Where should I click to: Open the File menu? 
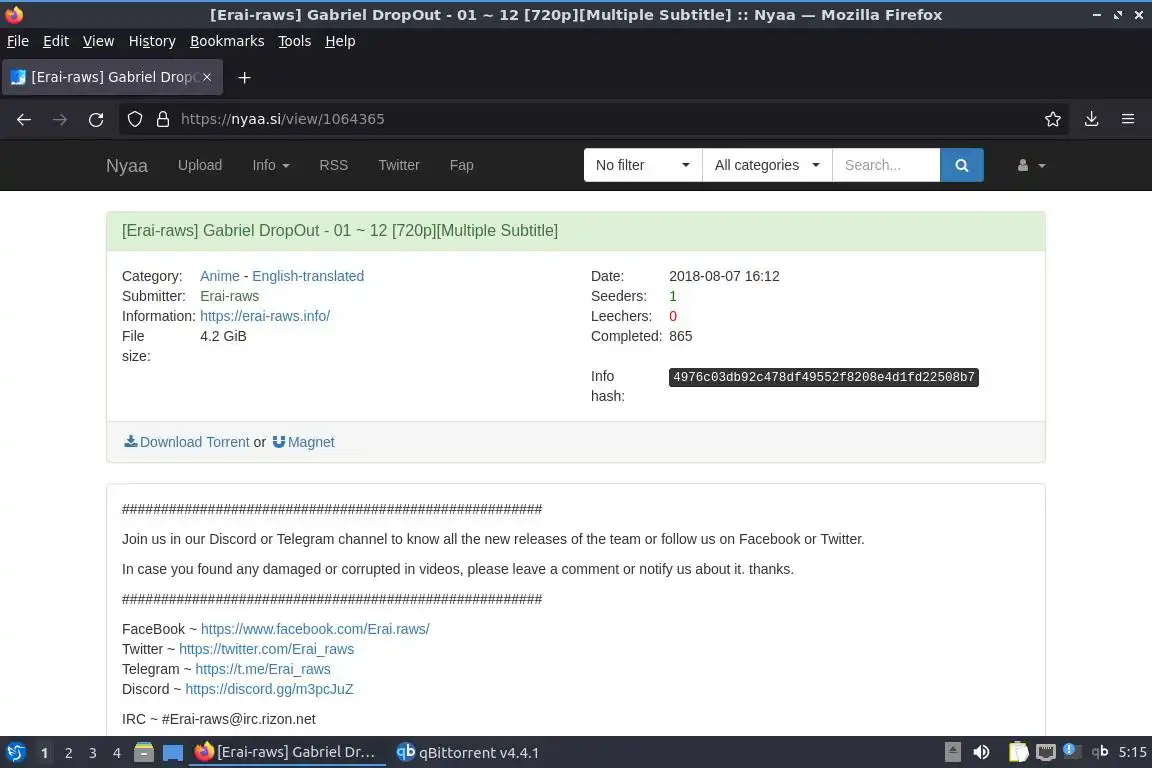tap(18, 41)
